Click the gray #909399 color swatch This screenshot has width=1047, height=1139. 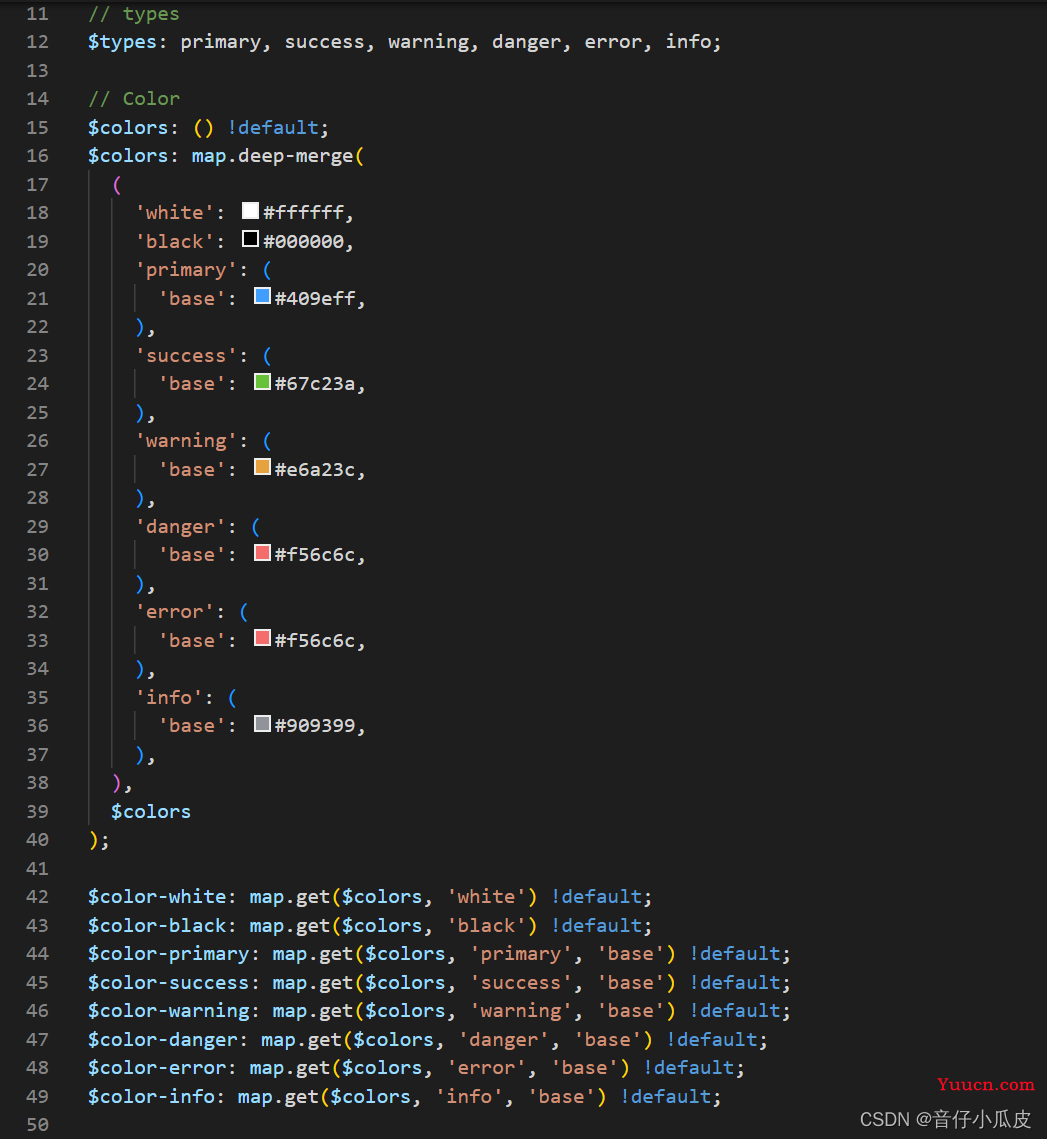pos(262,723)
